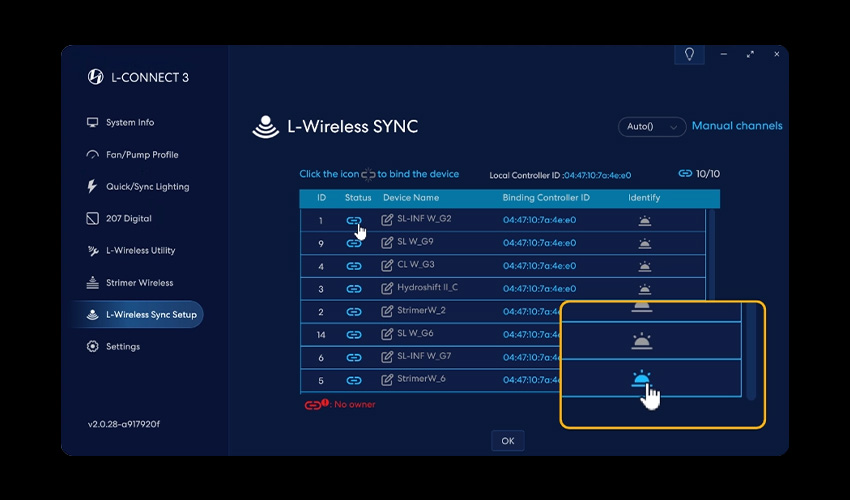Edit name icon for CL W_G3

(x=387, y=265)
